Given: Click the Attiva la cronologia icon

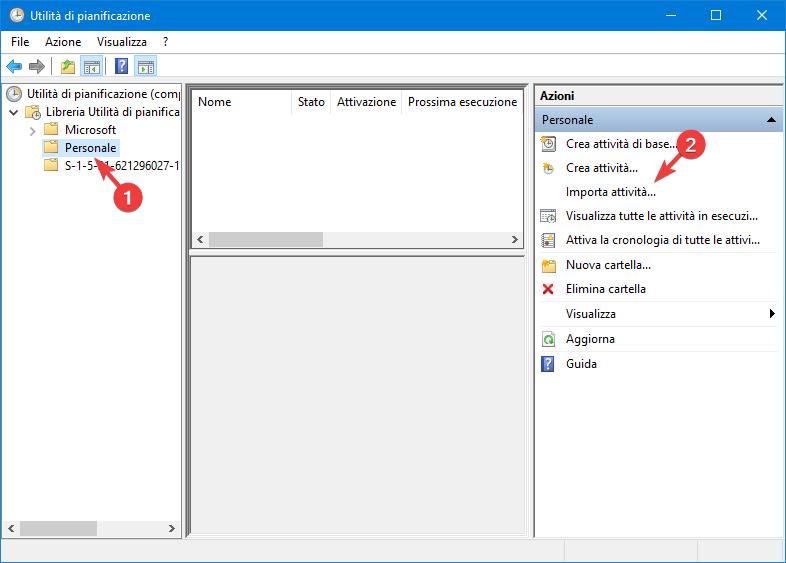Looking at the screenshot, I should point(548,240).
